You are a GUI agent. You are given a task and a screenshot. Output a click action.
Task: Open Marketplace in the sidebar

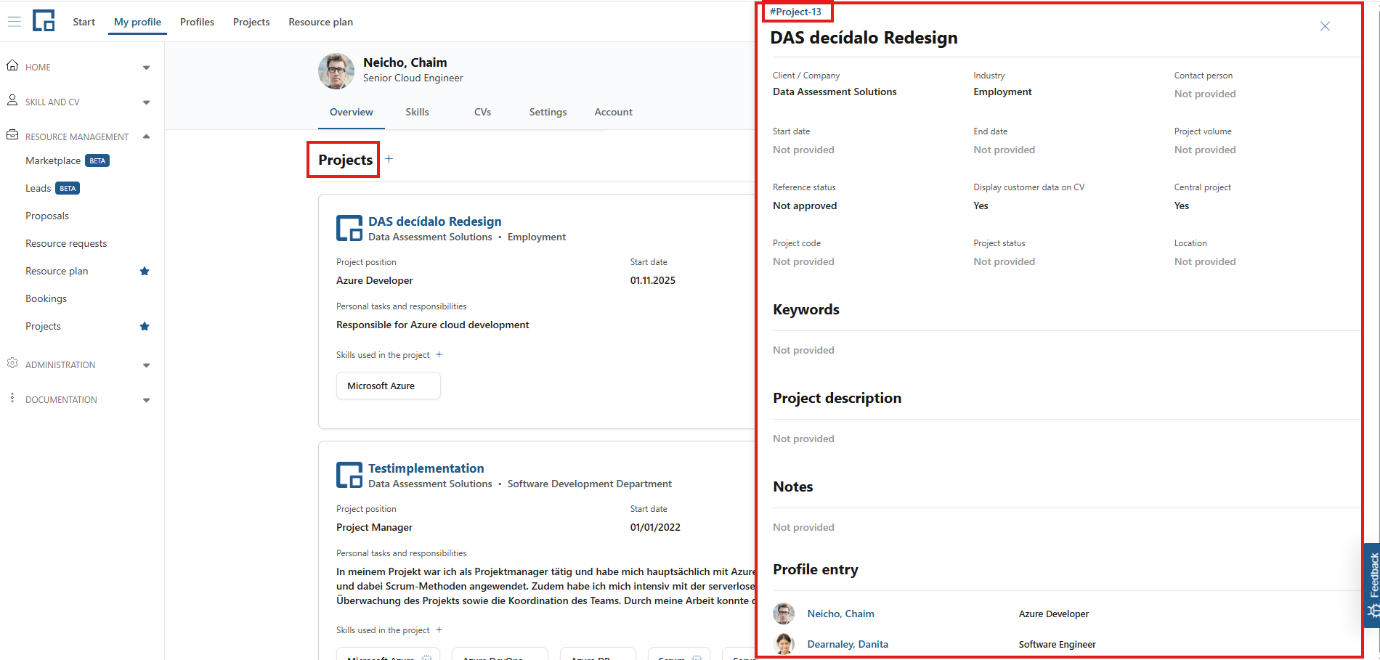pyautogui.click(x=53, y=160)
